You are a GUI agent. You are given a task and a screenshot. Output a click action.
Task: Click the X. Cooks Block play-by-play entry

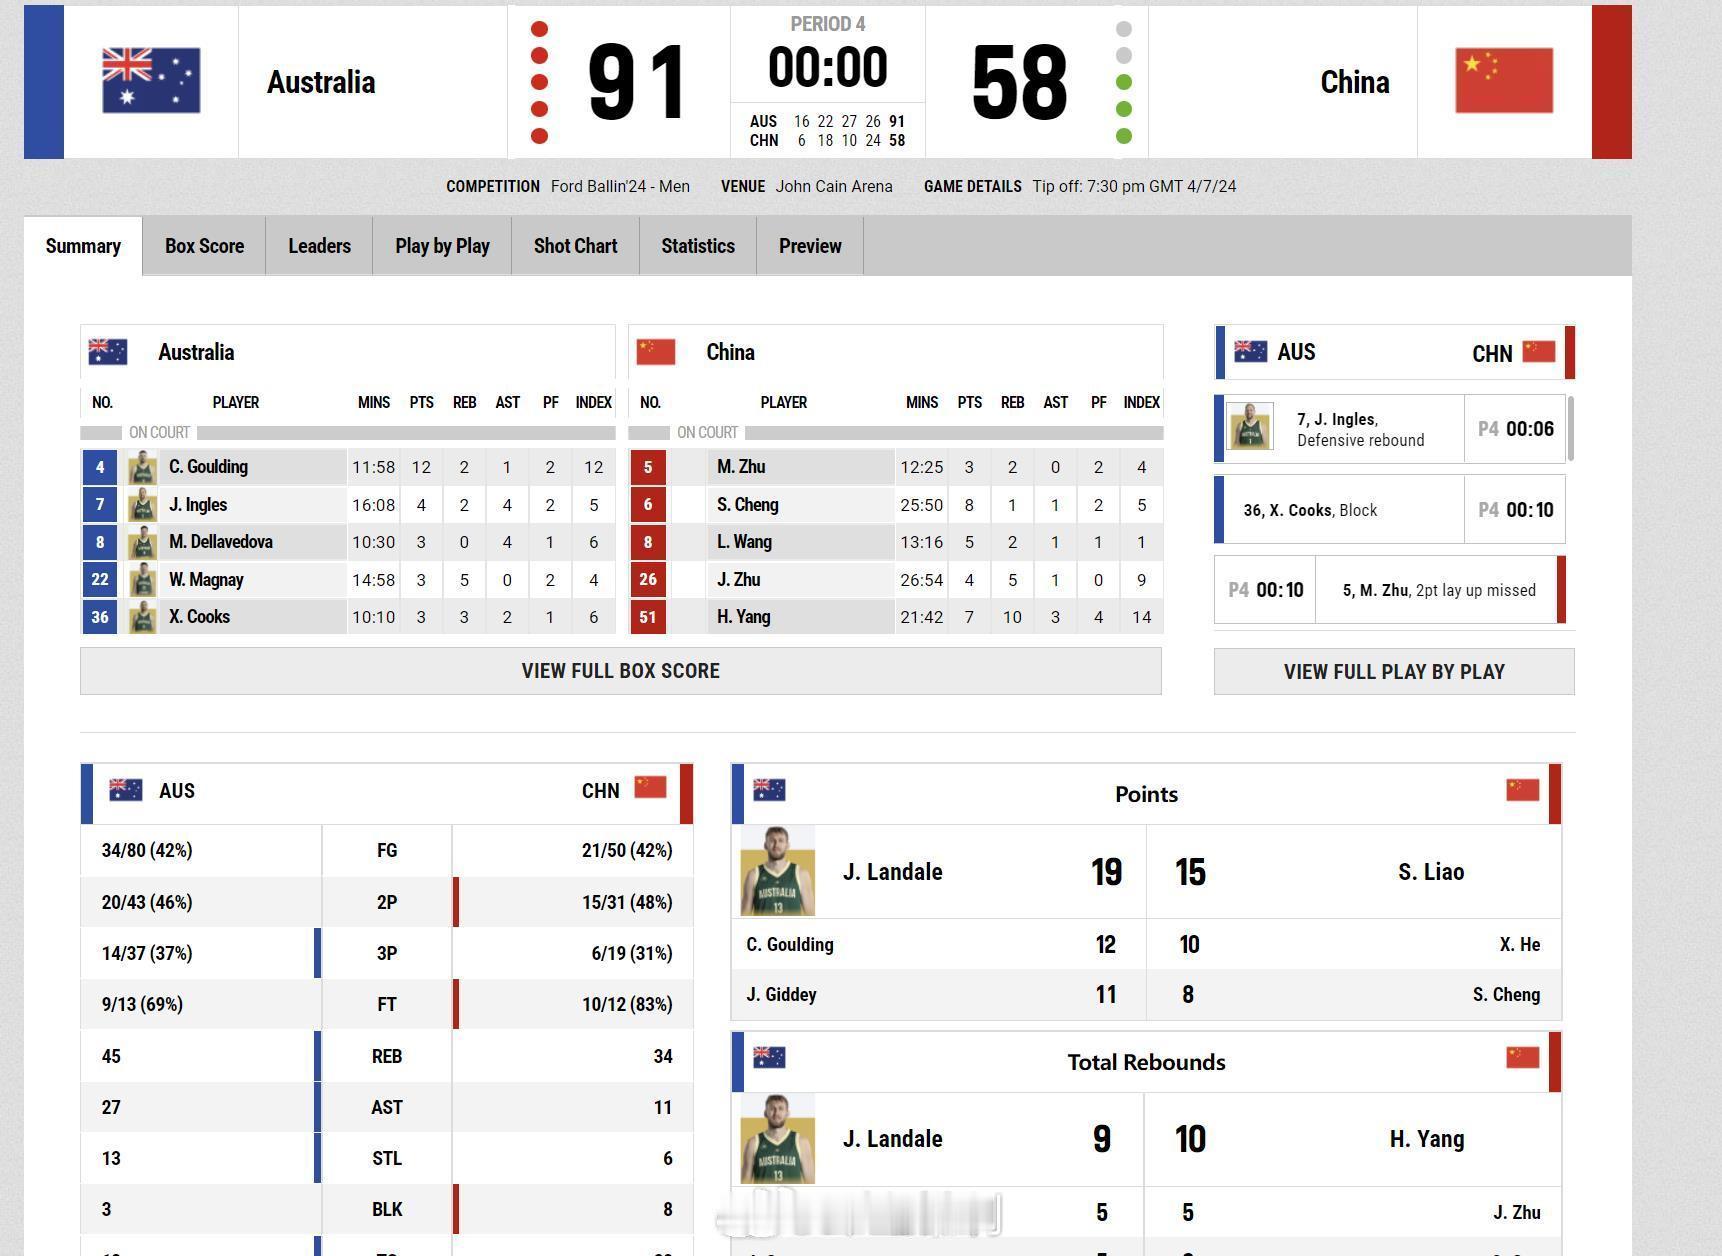pyautogui.click(x=1390, y=510)
